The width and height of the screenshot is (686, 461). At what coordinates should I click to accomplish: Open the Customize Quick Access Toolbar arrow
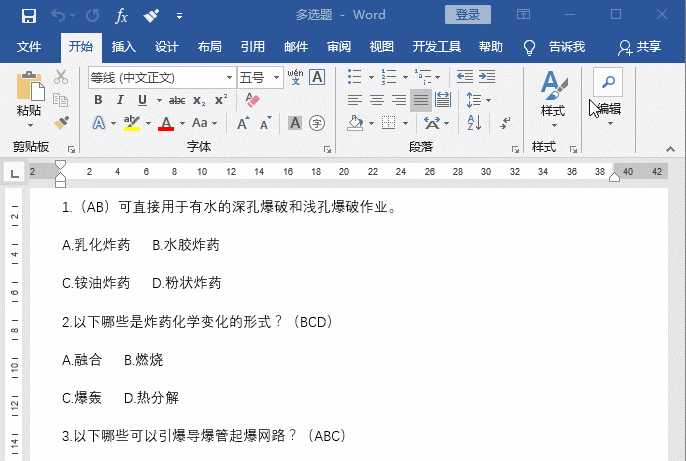(x=179, y=16)
